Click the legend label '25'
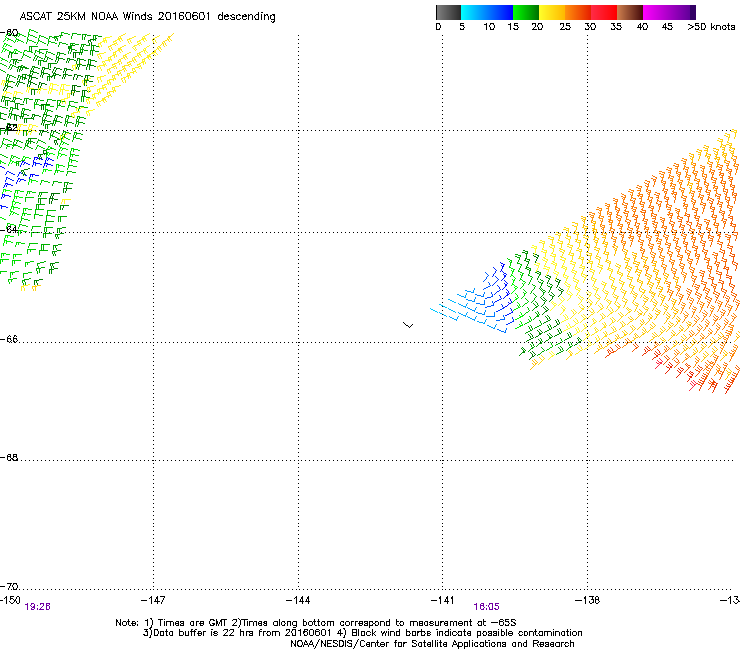Image resolution: width=740 pixels, height=650 pixels. point(565,27)
